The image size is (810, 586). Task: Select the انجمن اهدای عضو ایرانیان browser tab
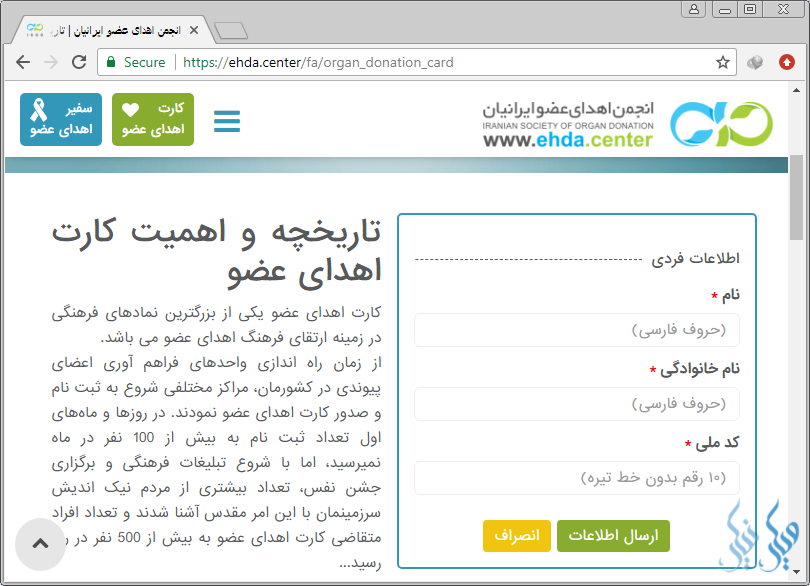point(105,31)
